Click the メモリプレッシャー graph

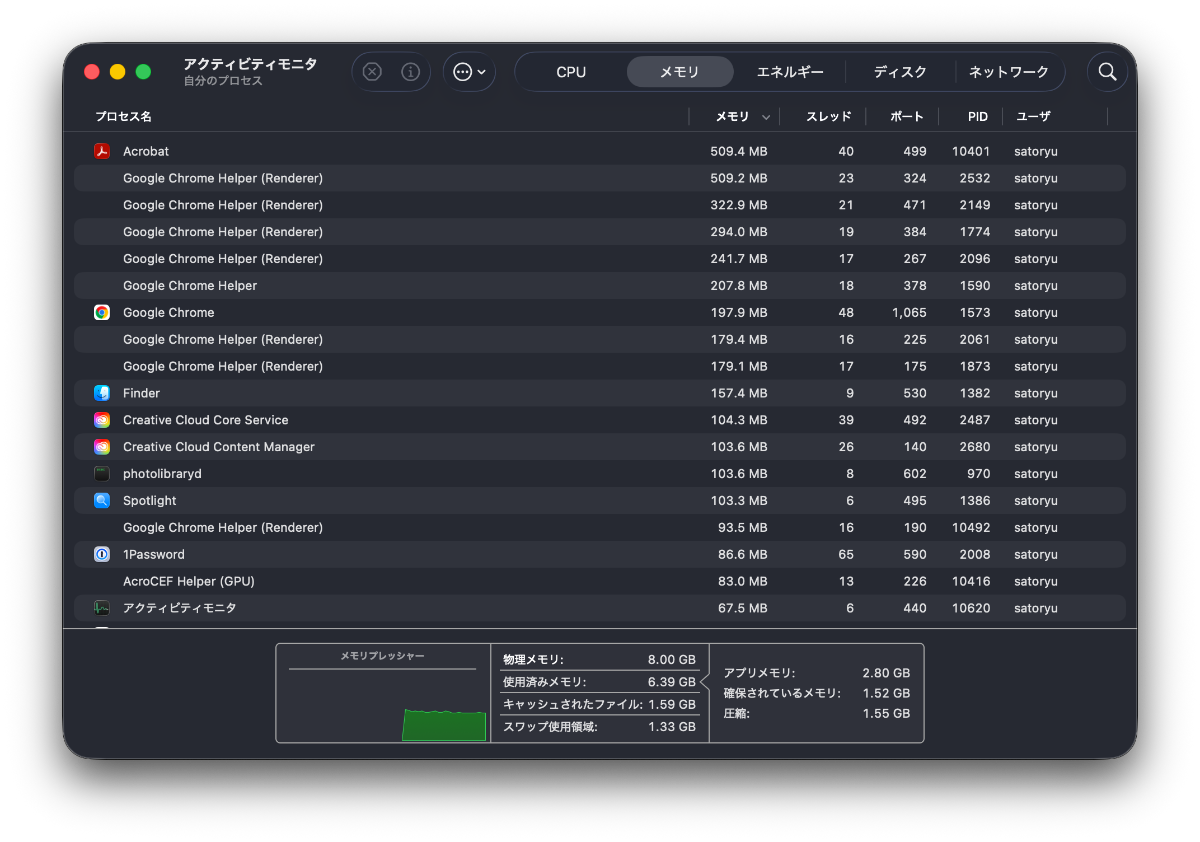[382, 694]
